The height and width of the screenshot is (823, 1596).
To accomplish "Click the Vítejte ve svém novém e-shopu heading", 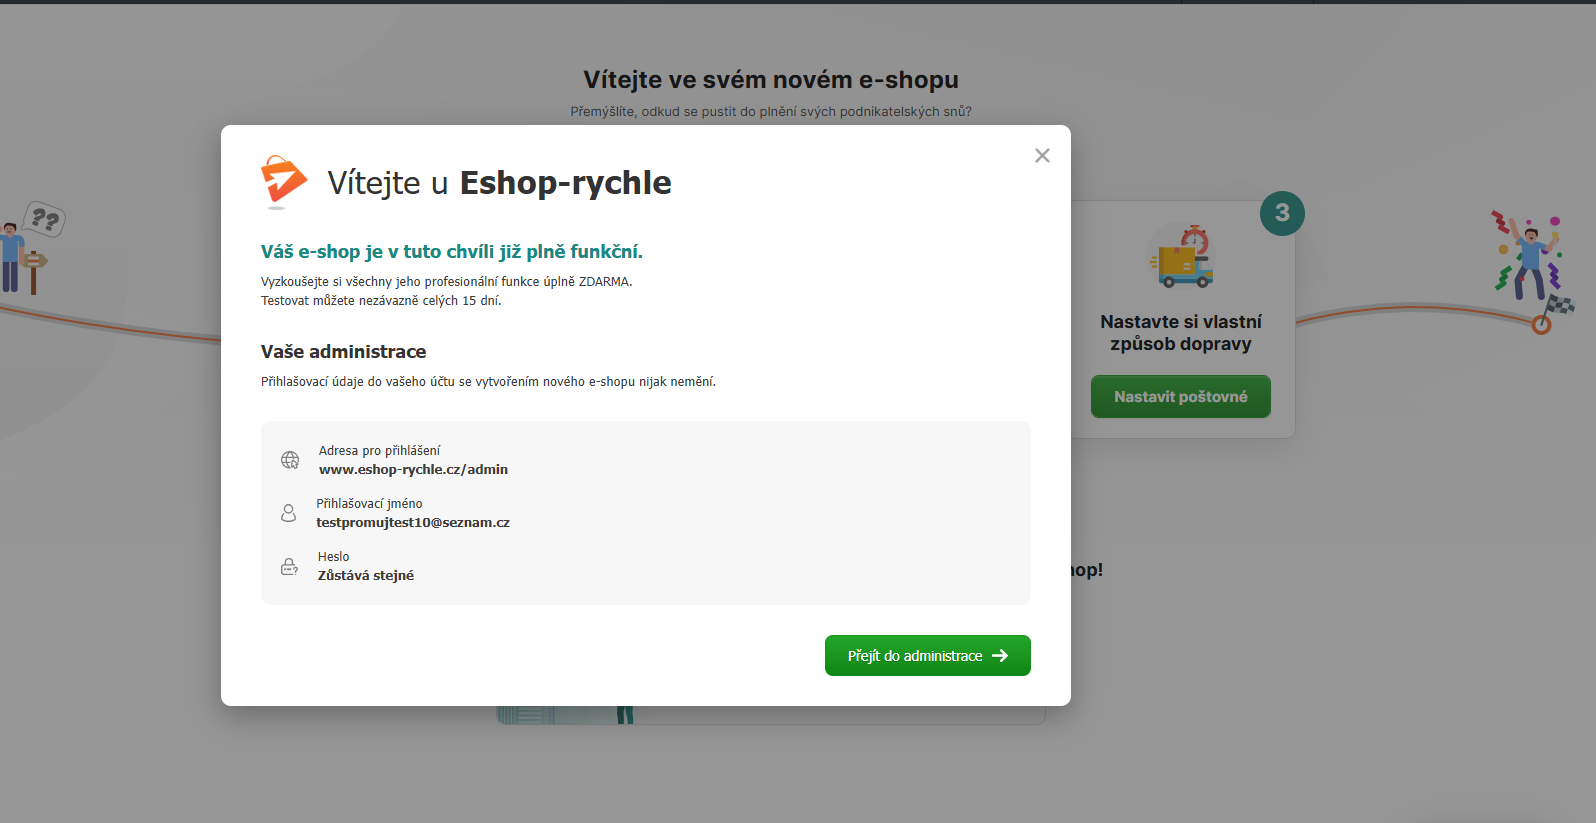I will click(x=771, y=80).
